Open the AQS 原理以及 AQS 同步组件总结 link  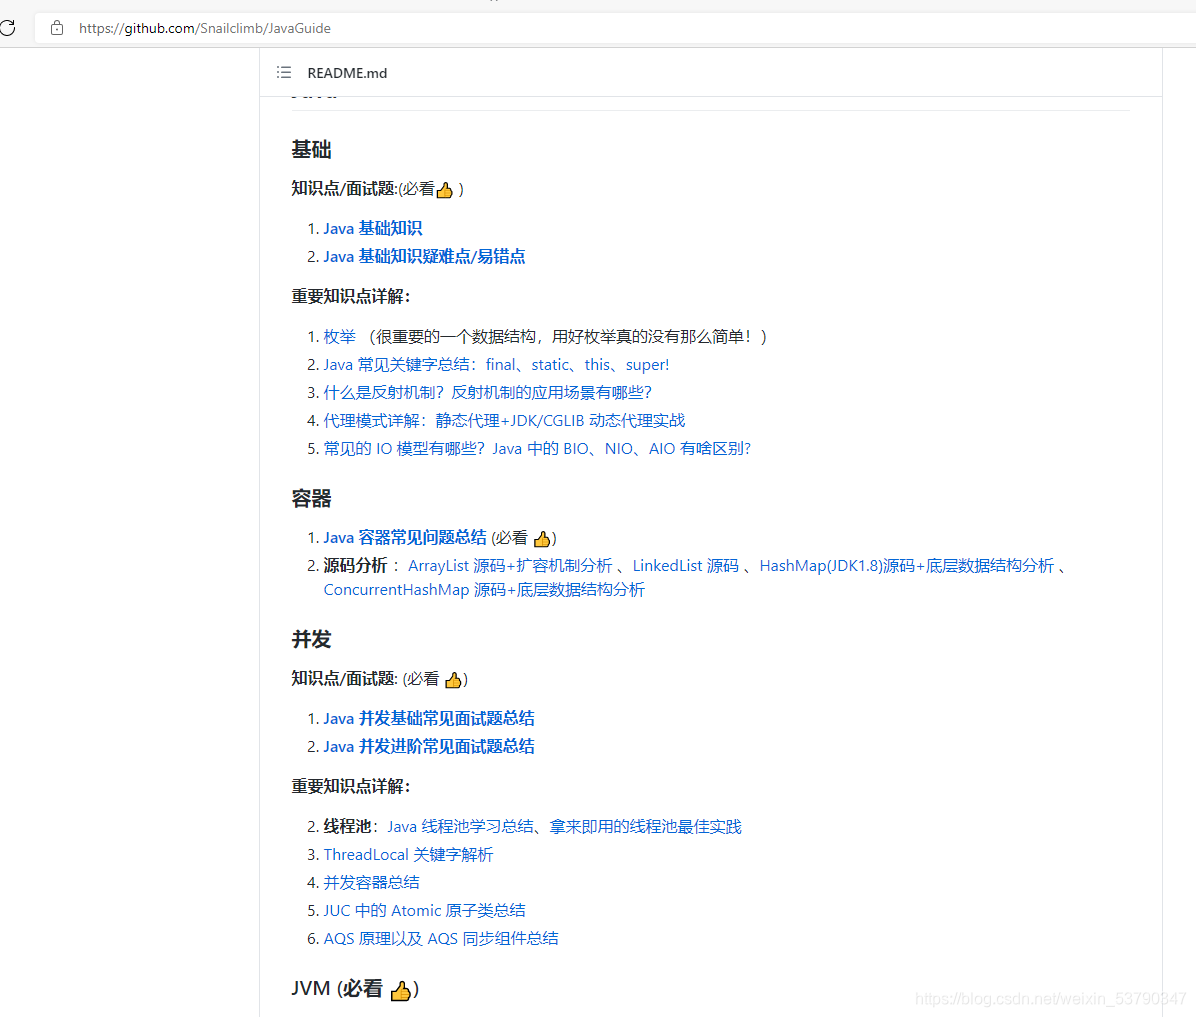point(440,938)
